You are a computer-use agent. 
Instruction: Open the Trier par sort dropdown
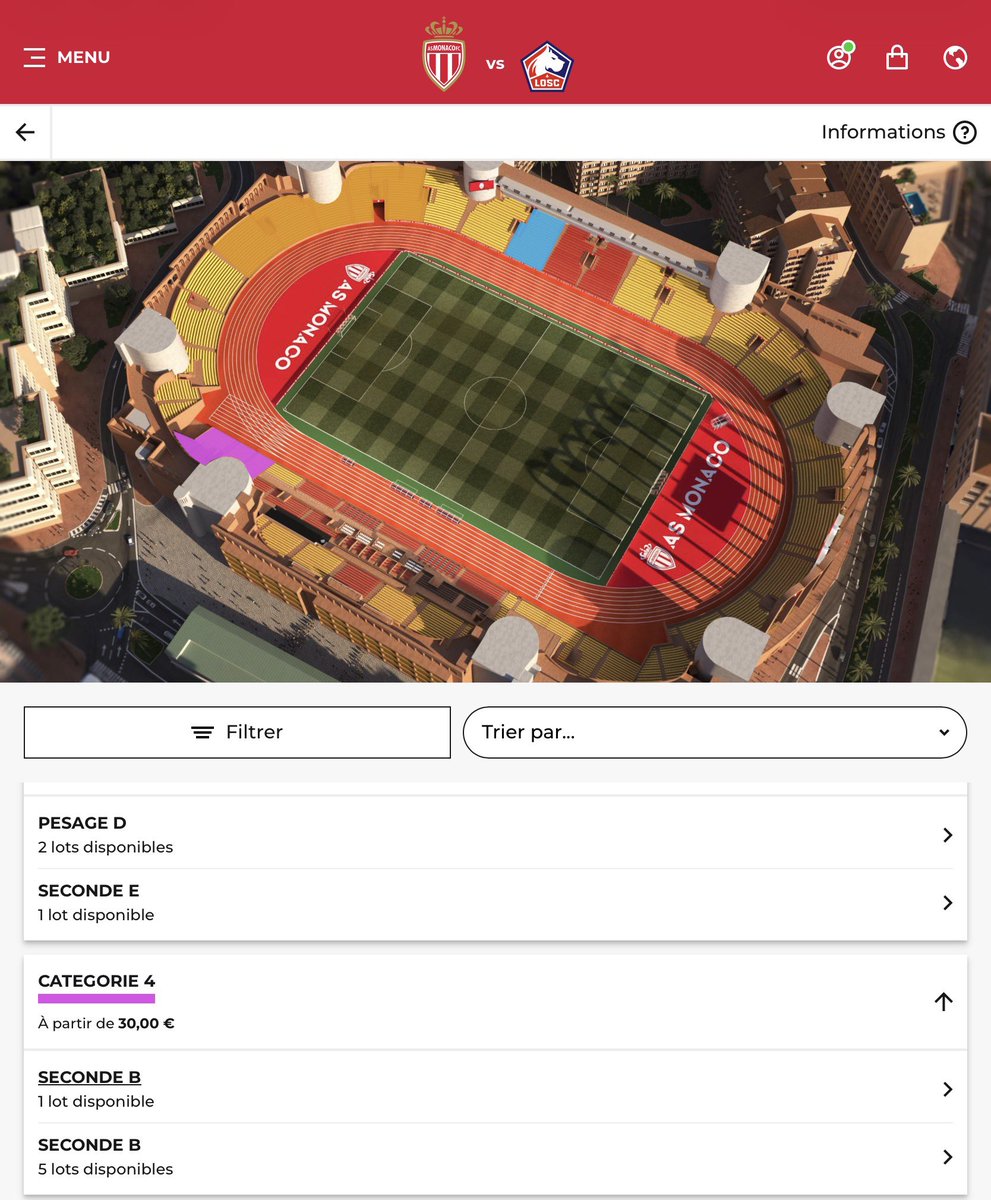click(715, 732)
